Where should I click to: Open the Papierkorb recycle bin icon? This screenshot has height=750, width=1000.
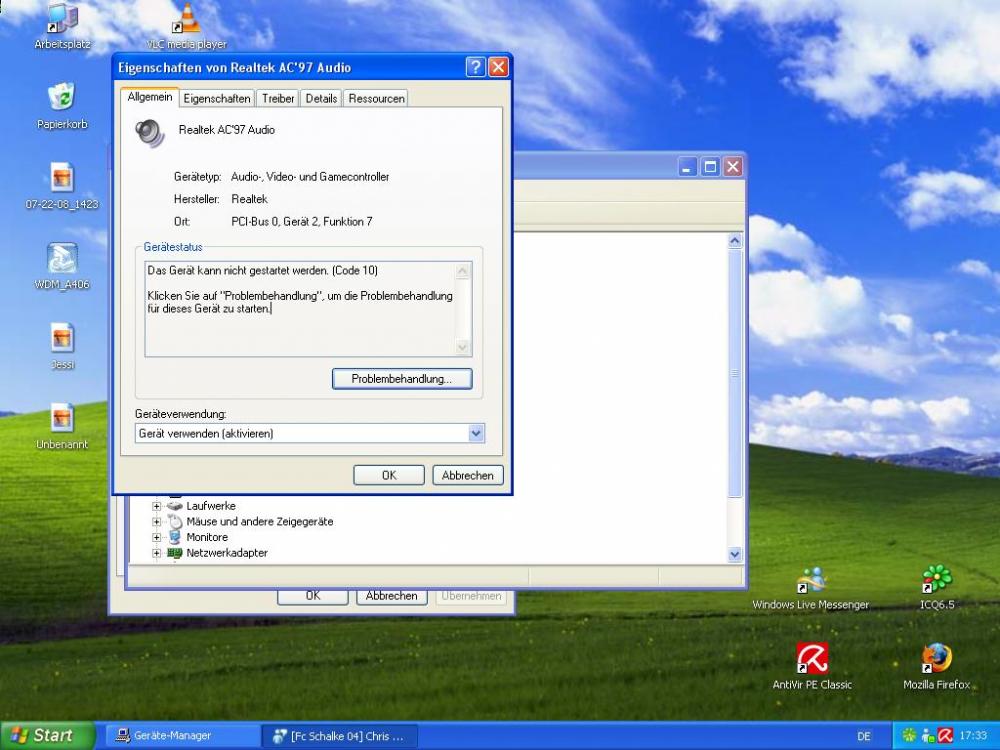point(62,98)
